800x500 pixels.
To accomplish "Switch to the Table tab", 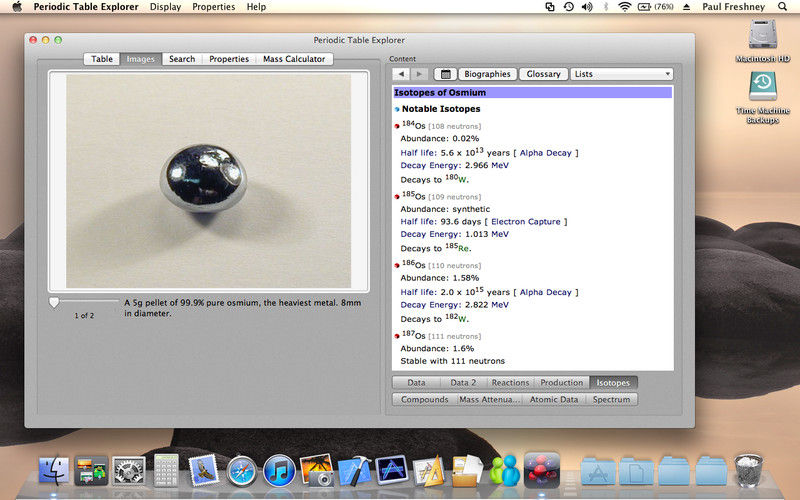I will point(102,59).
